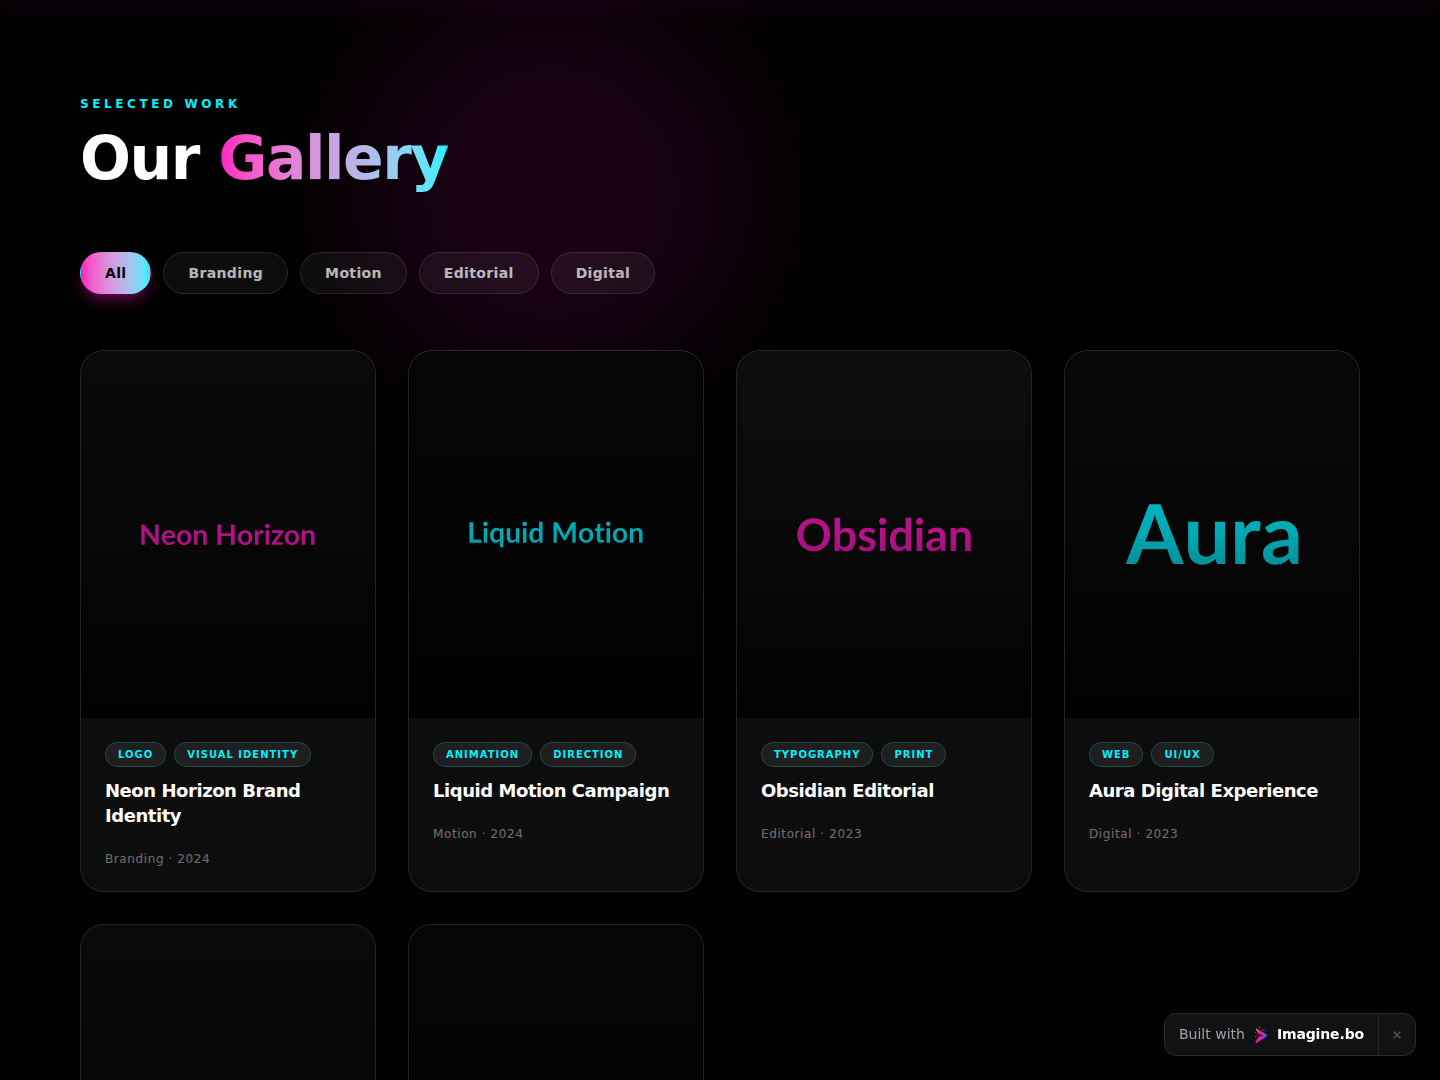Open the Obsidian artwork thumbnail
This screenshot has height=1080, width=1440.
point(884,534)
